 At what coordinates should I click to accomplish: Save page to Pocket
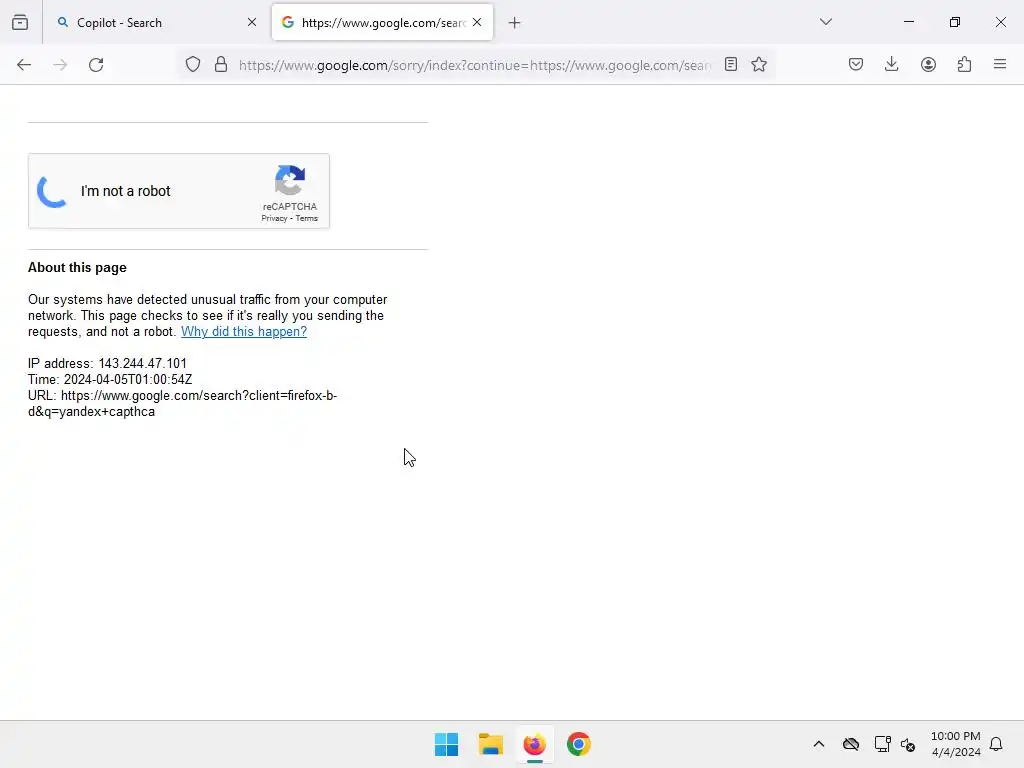click(856, 65)
